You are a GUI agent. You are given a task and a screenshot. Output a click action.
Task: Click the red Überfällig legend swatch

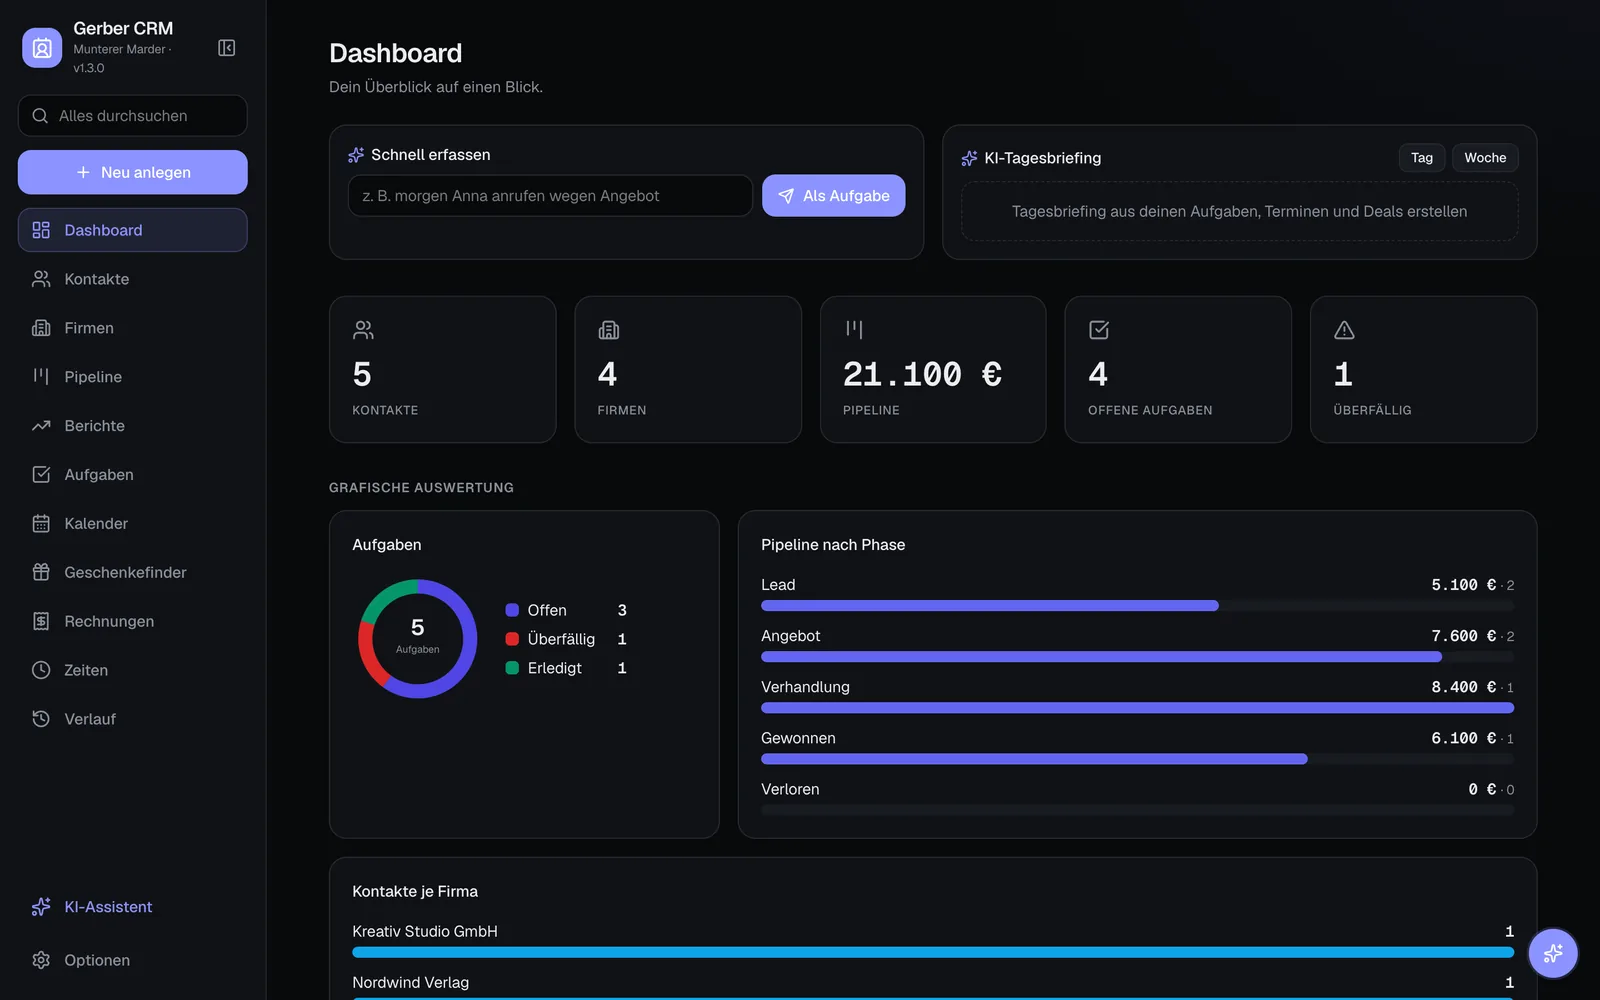coord(512,639)
